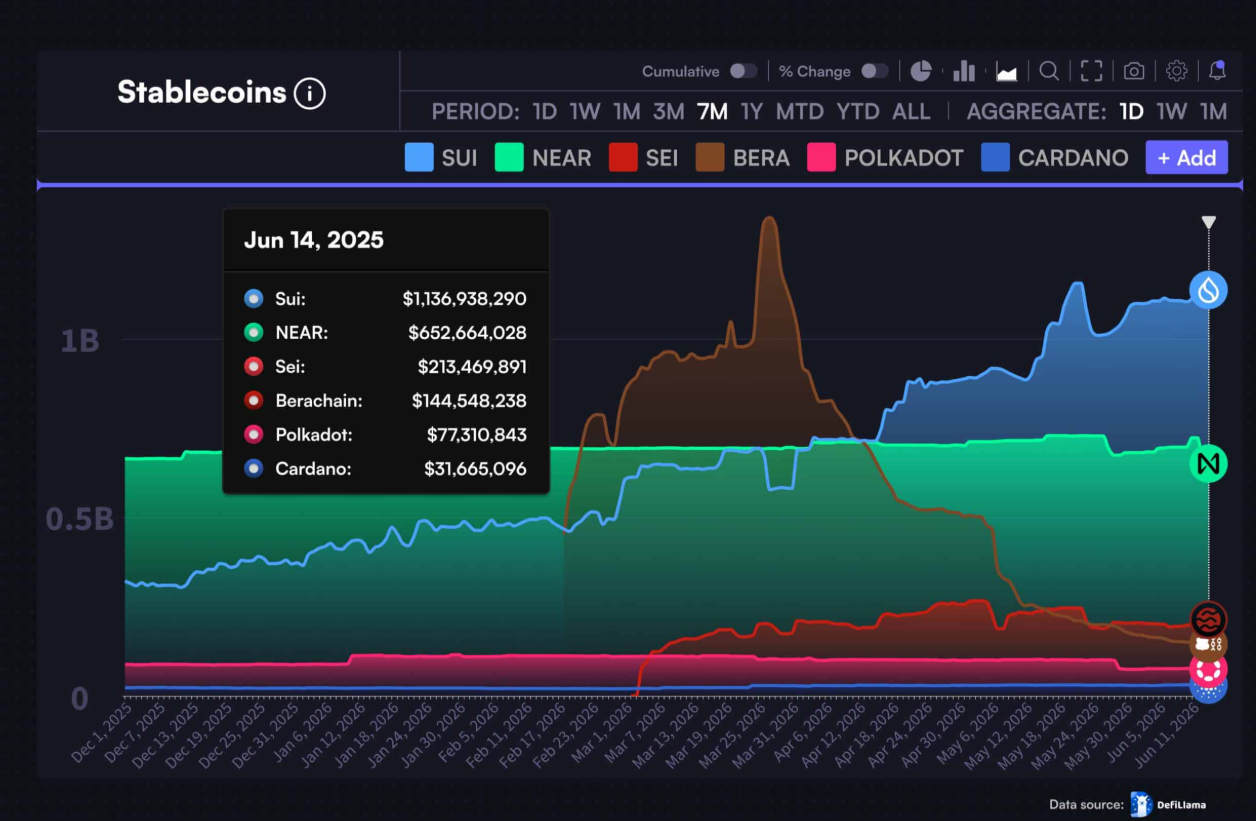Switch to pie chart view
Image resolution: width=1256 pixels, height=821 pixels.
click(x=921, y=71)
